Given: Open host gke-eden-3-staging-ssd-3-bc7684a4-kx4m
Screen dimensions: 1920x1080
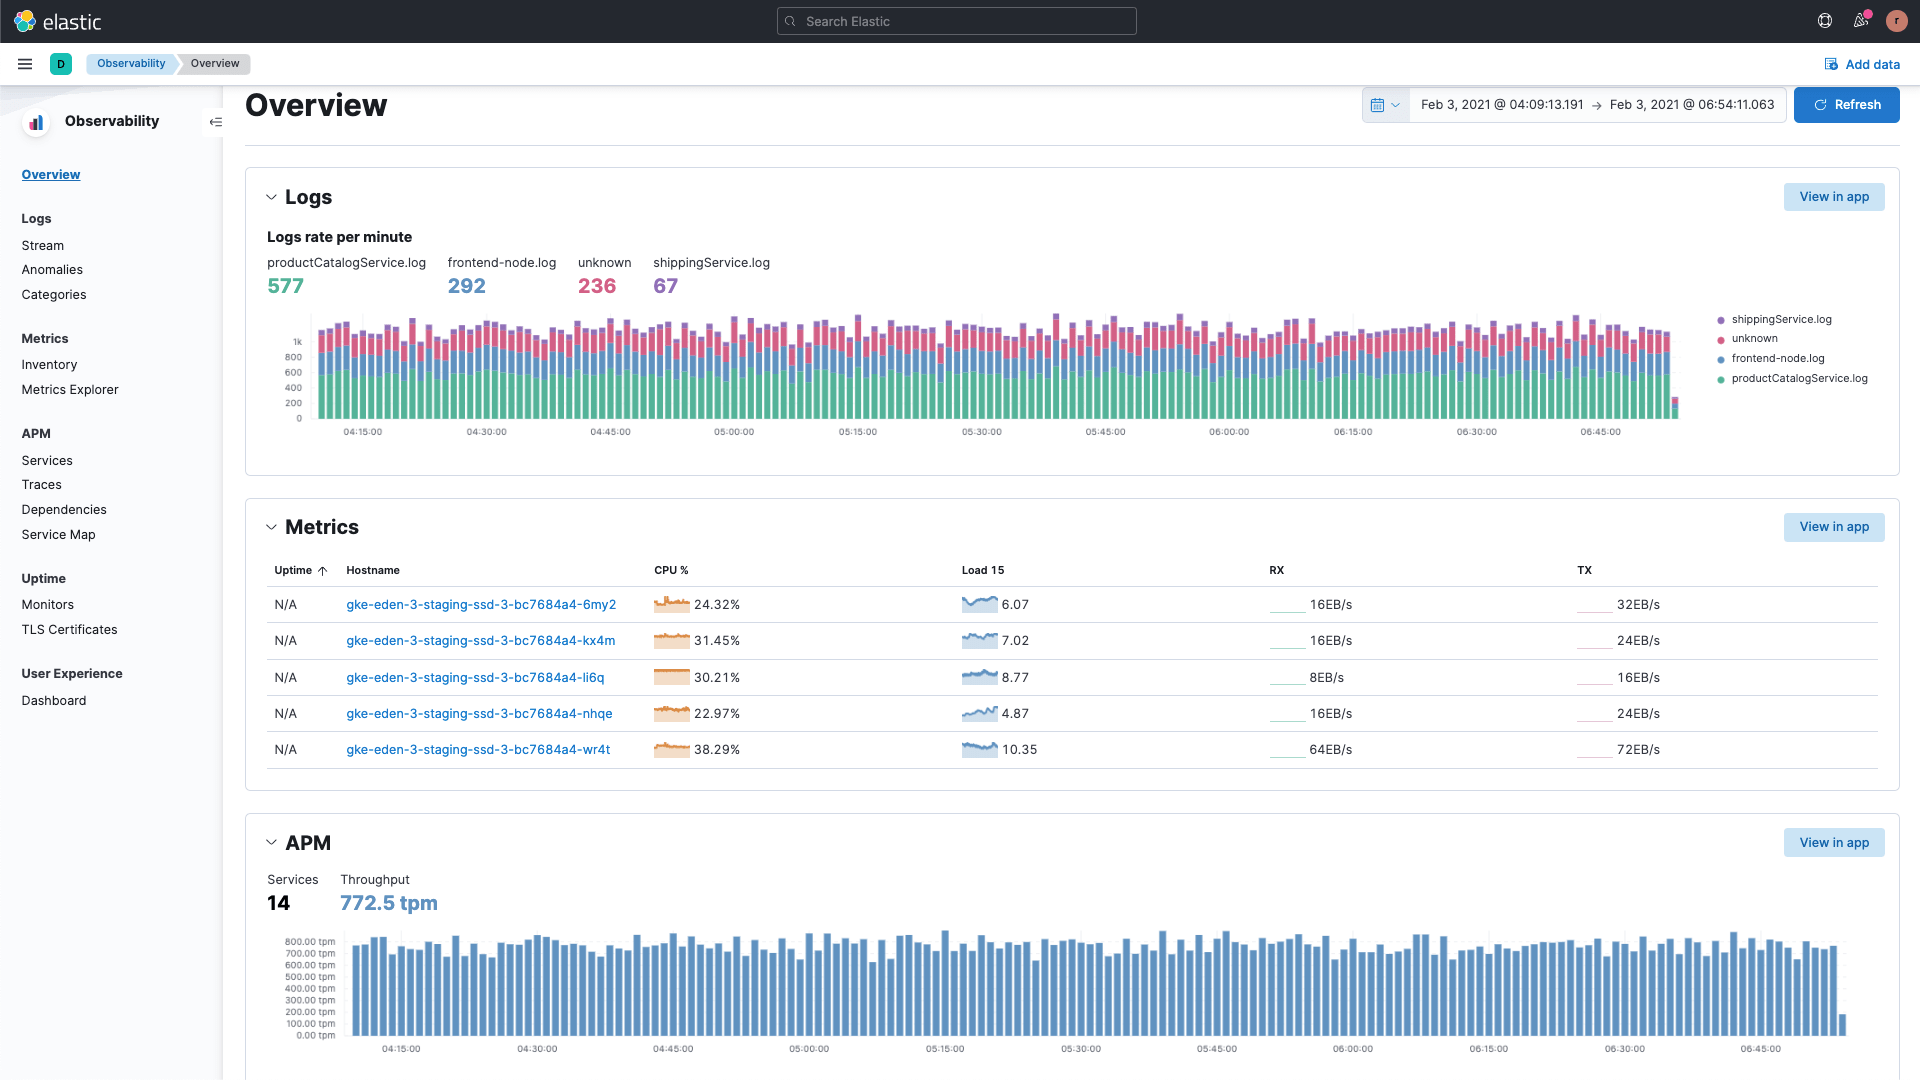Looking at the screenshot, I should click(x=481, y=641).
